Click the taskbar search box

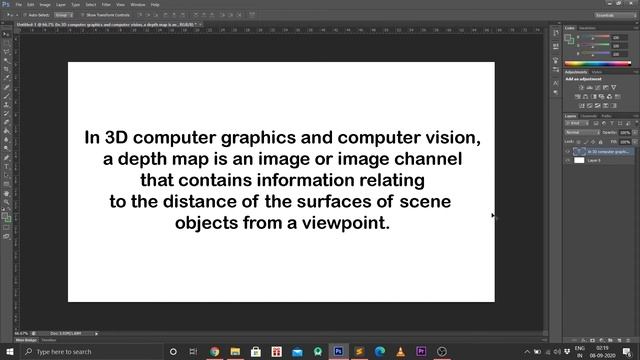pos(91,351)
